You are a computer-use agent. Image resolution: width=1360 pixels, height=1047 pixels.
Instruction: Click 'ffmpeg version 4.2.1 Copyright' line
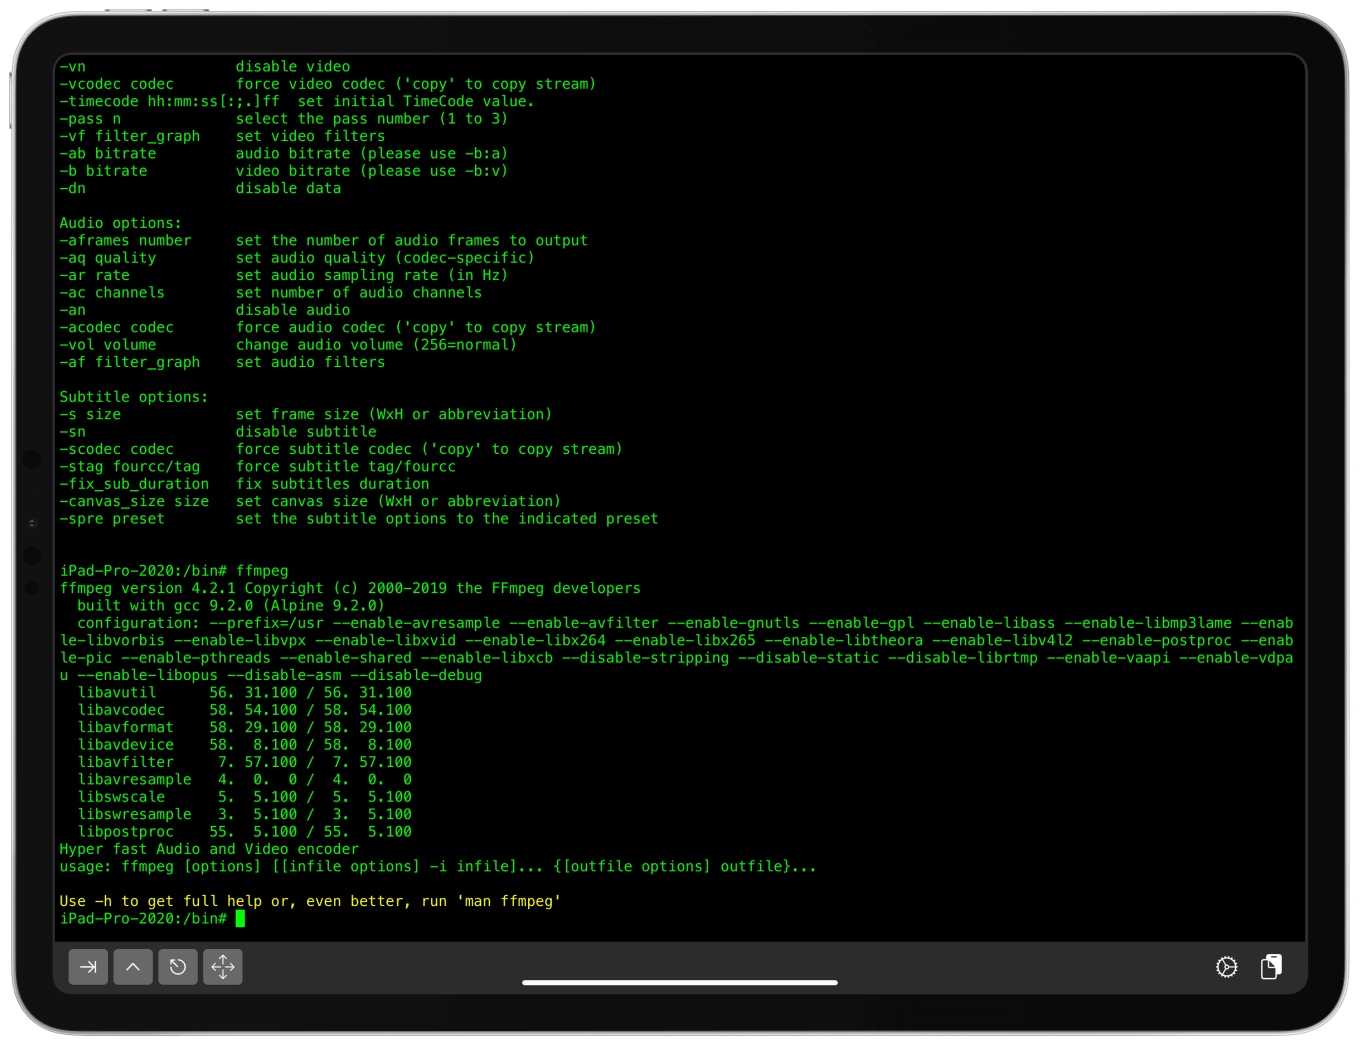click(x=350, y=588)
